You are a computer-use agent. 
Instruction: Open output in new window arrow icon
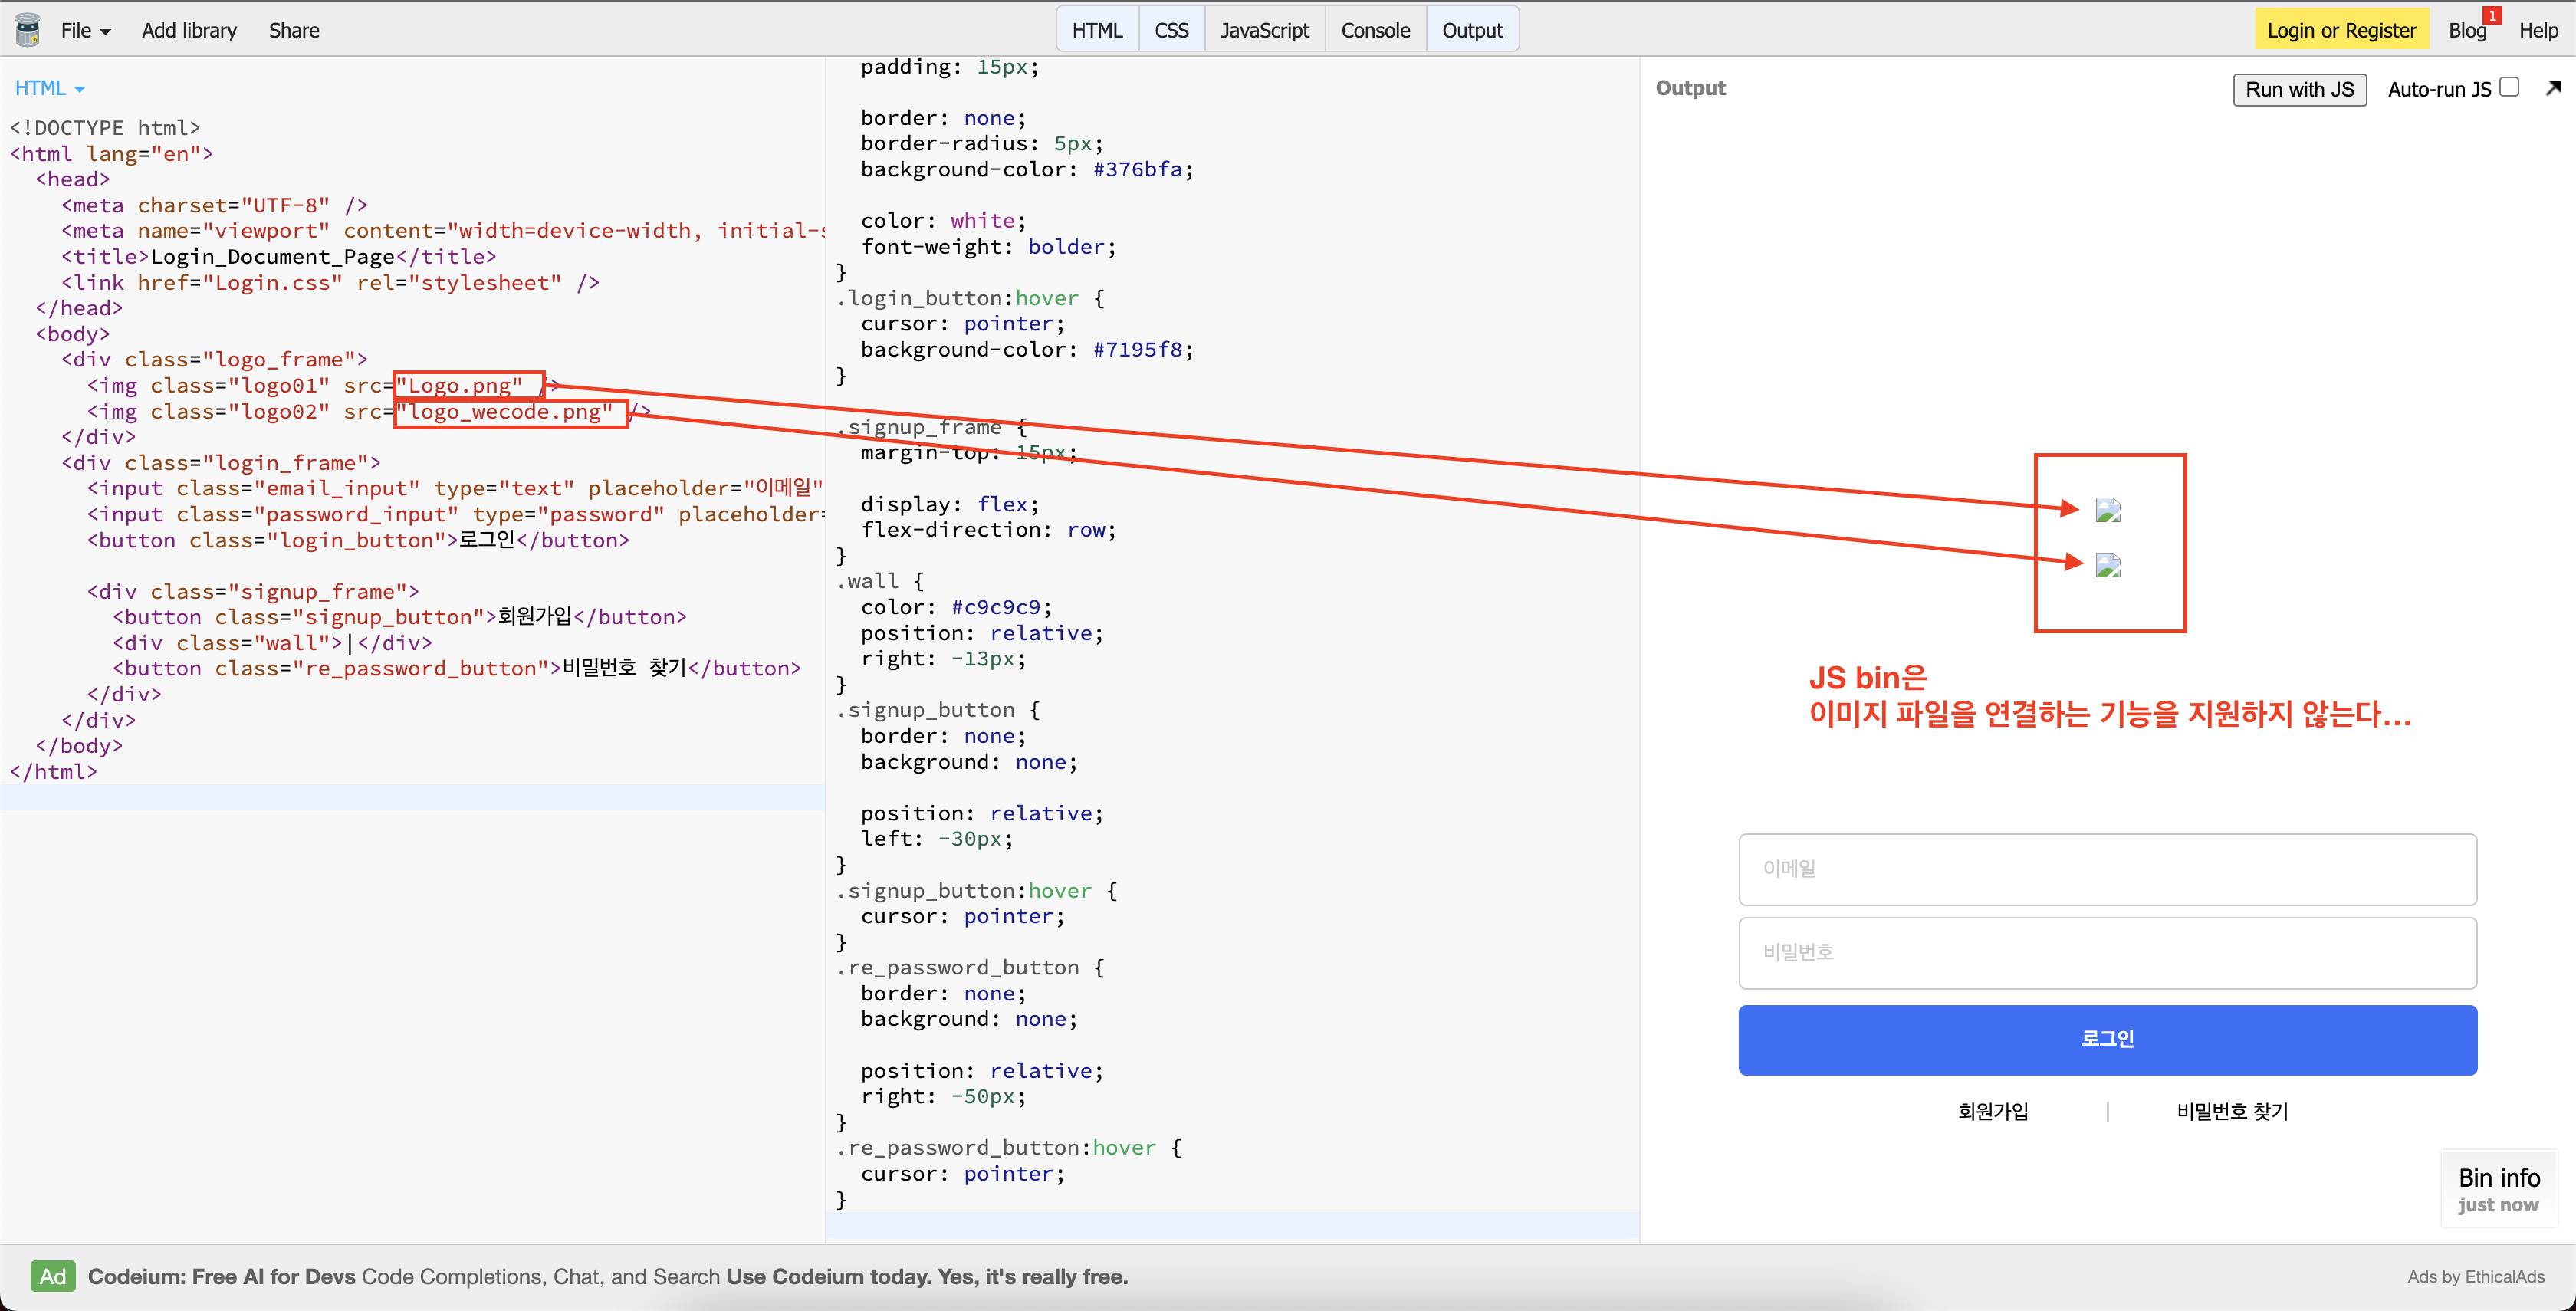coord(2553,88)
